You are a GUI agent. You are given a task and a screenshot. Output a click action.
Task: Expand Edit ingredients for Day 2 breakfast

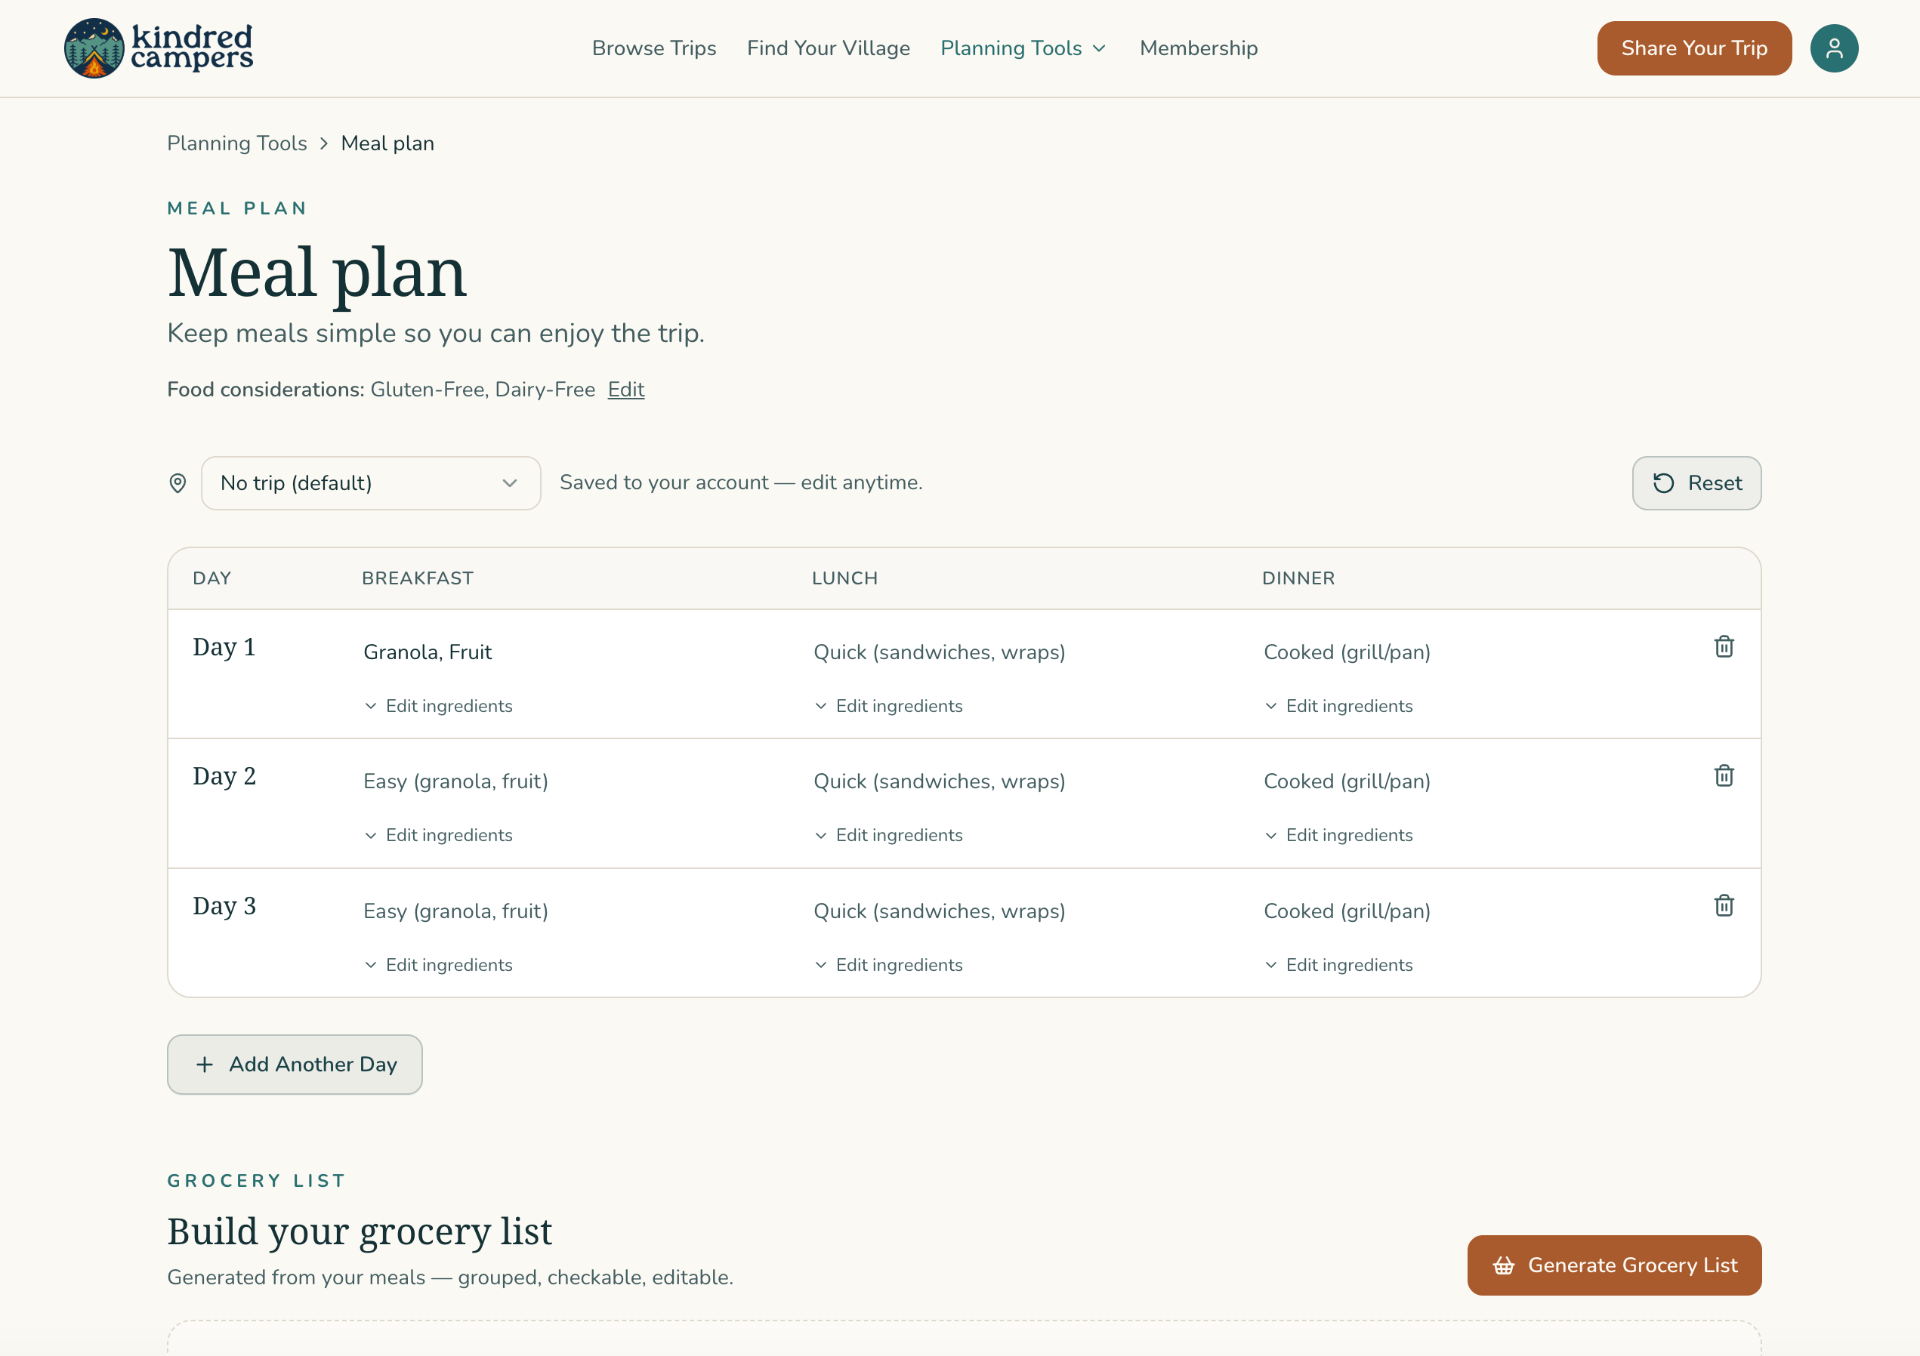[x=438, y=835]
